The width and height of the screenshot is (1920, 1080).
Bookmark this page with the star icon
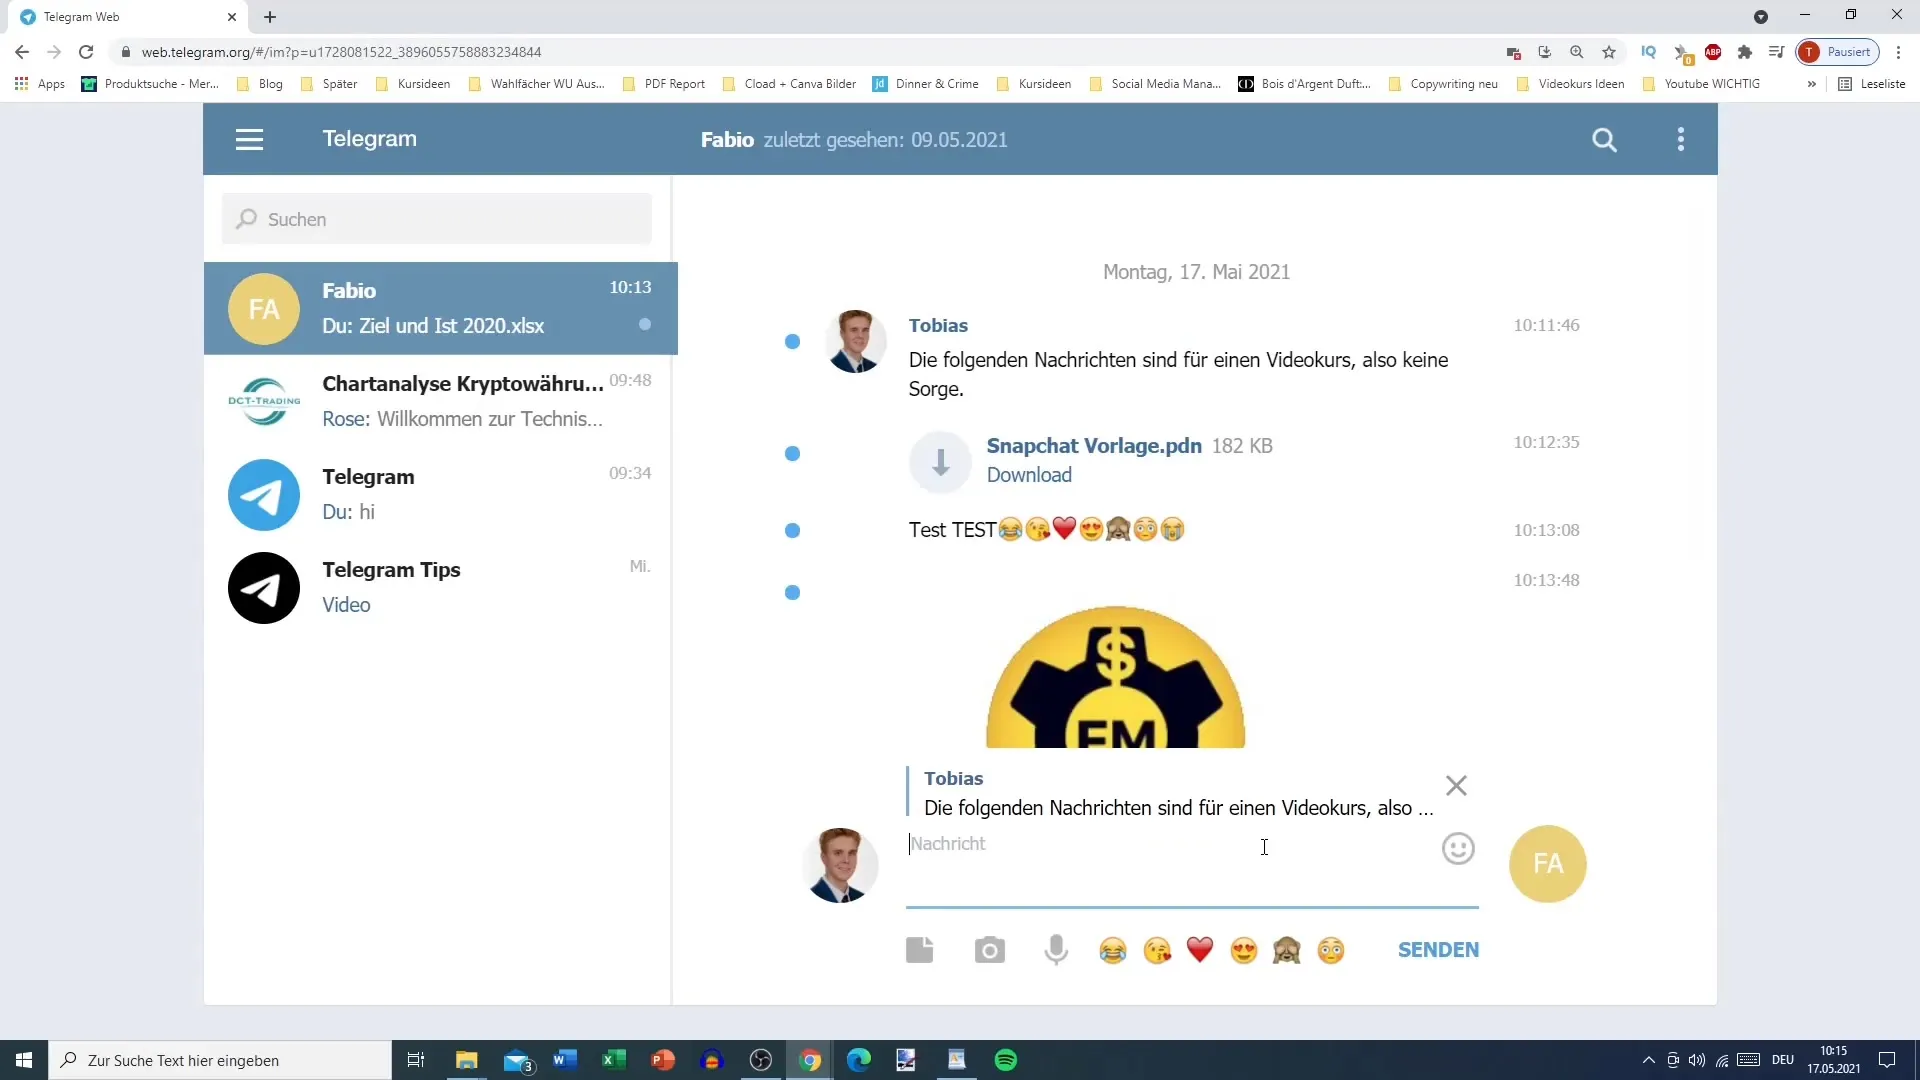(1609, 52)
